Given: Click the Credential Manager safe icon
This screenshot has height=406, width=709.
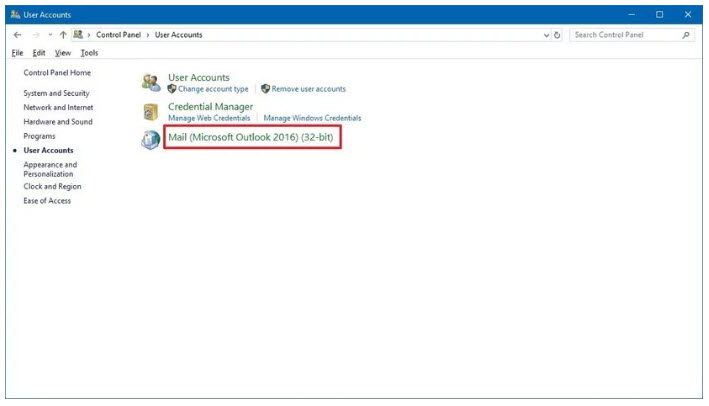Looking at the screenshot, I should coord(151,112).
